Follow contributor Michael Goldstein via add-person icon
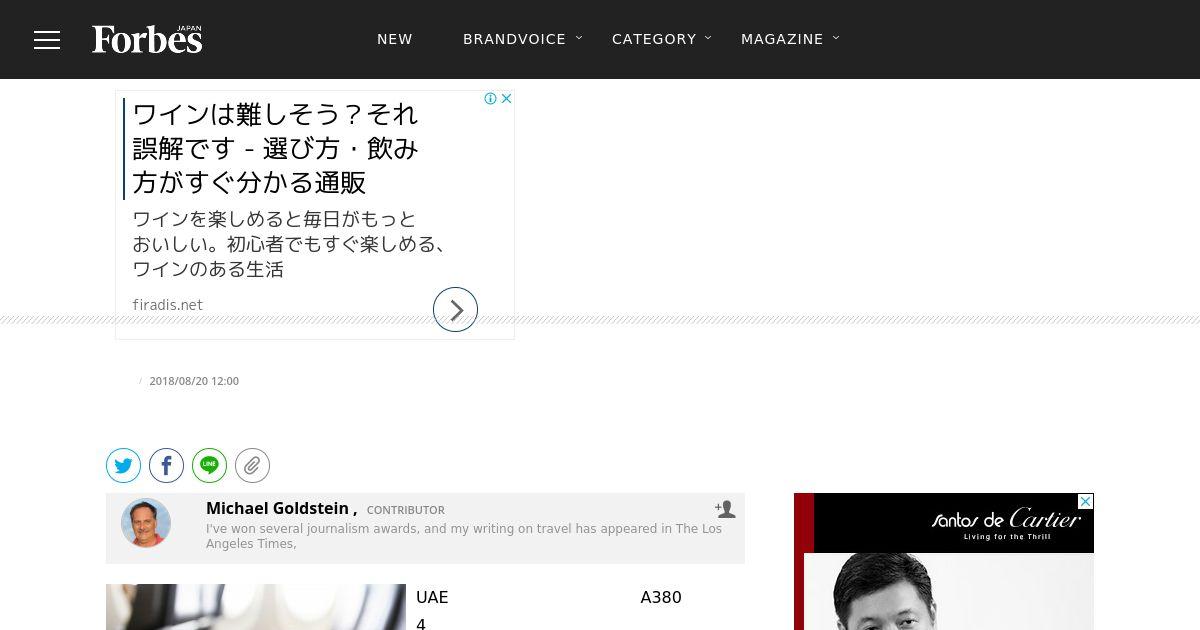The image size is (1200, 630). coord(725,509)
